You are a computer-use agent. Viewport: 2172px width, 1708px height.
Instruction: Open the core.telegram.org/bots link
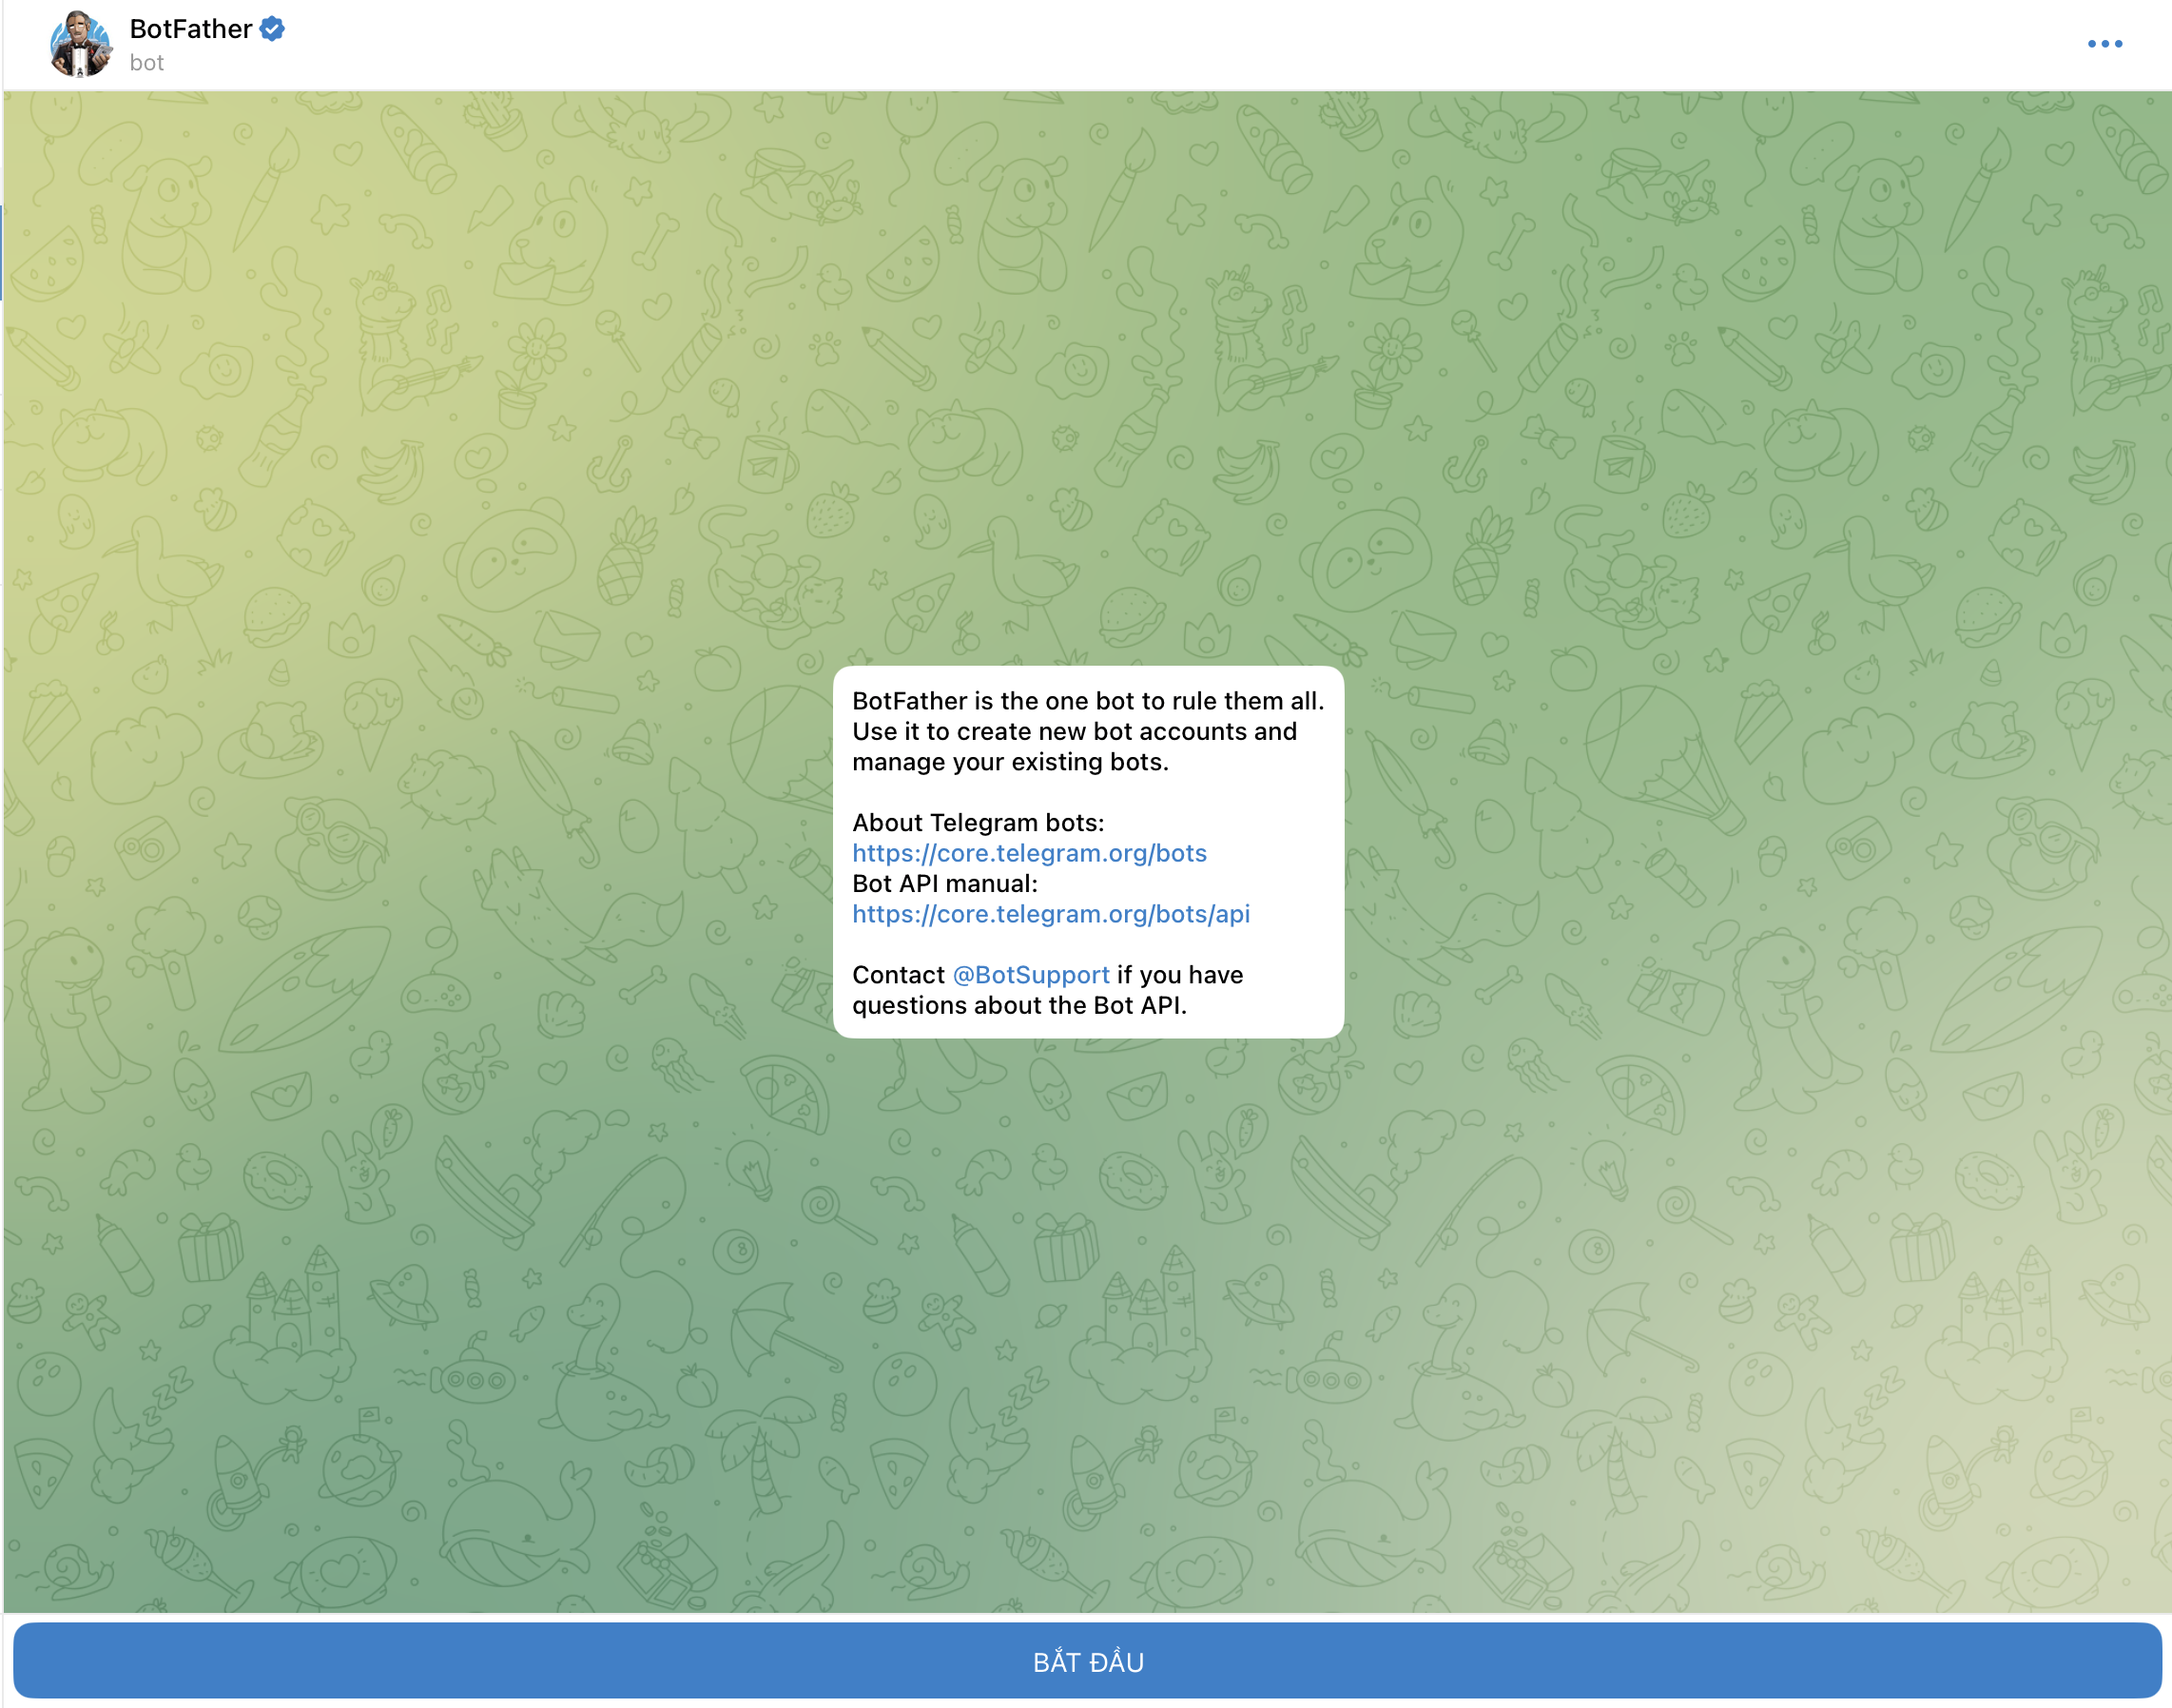1029,853
